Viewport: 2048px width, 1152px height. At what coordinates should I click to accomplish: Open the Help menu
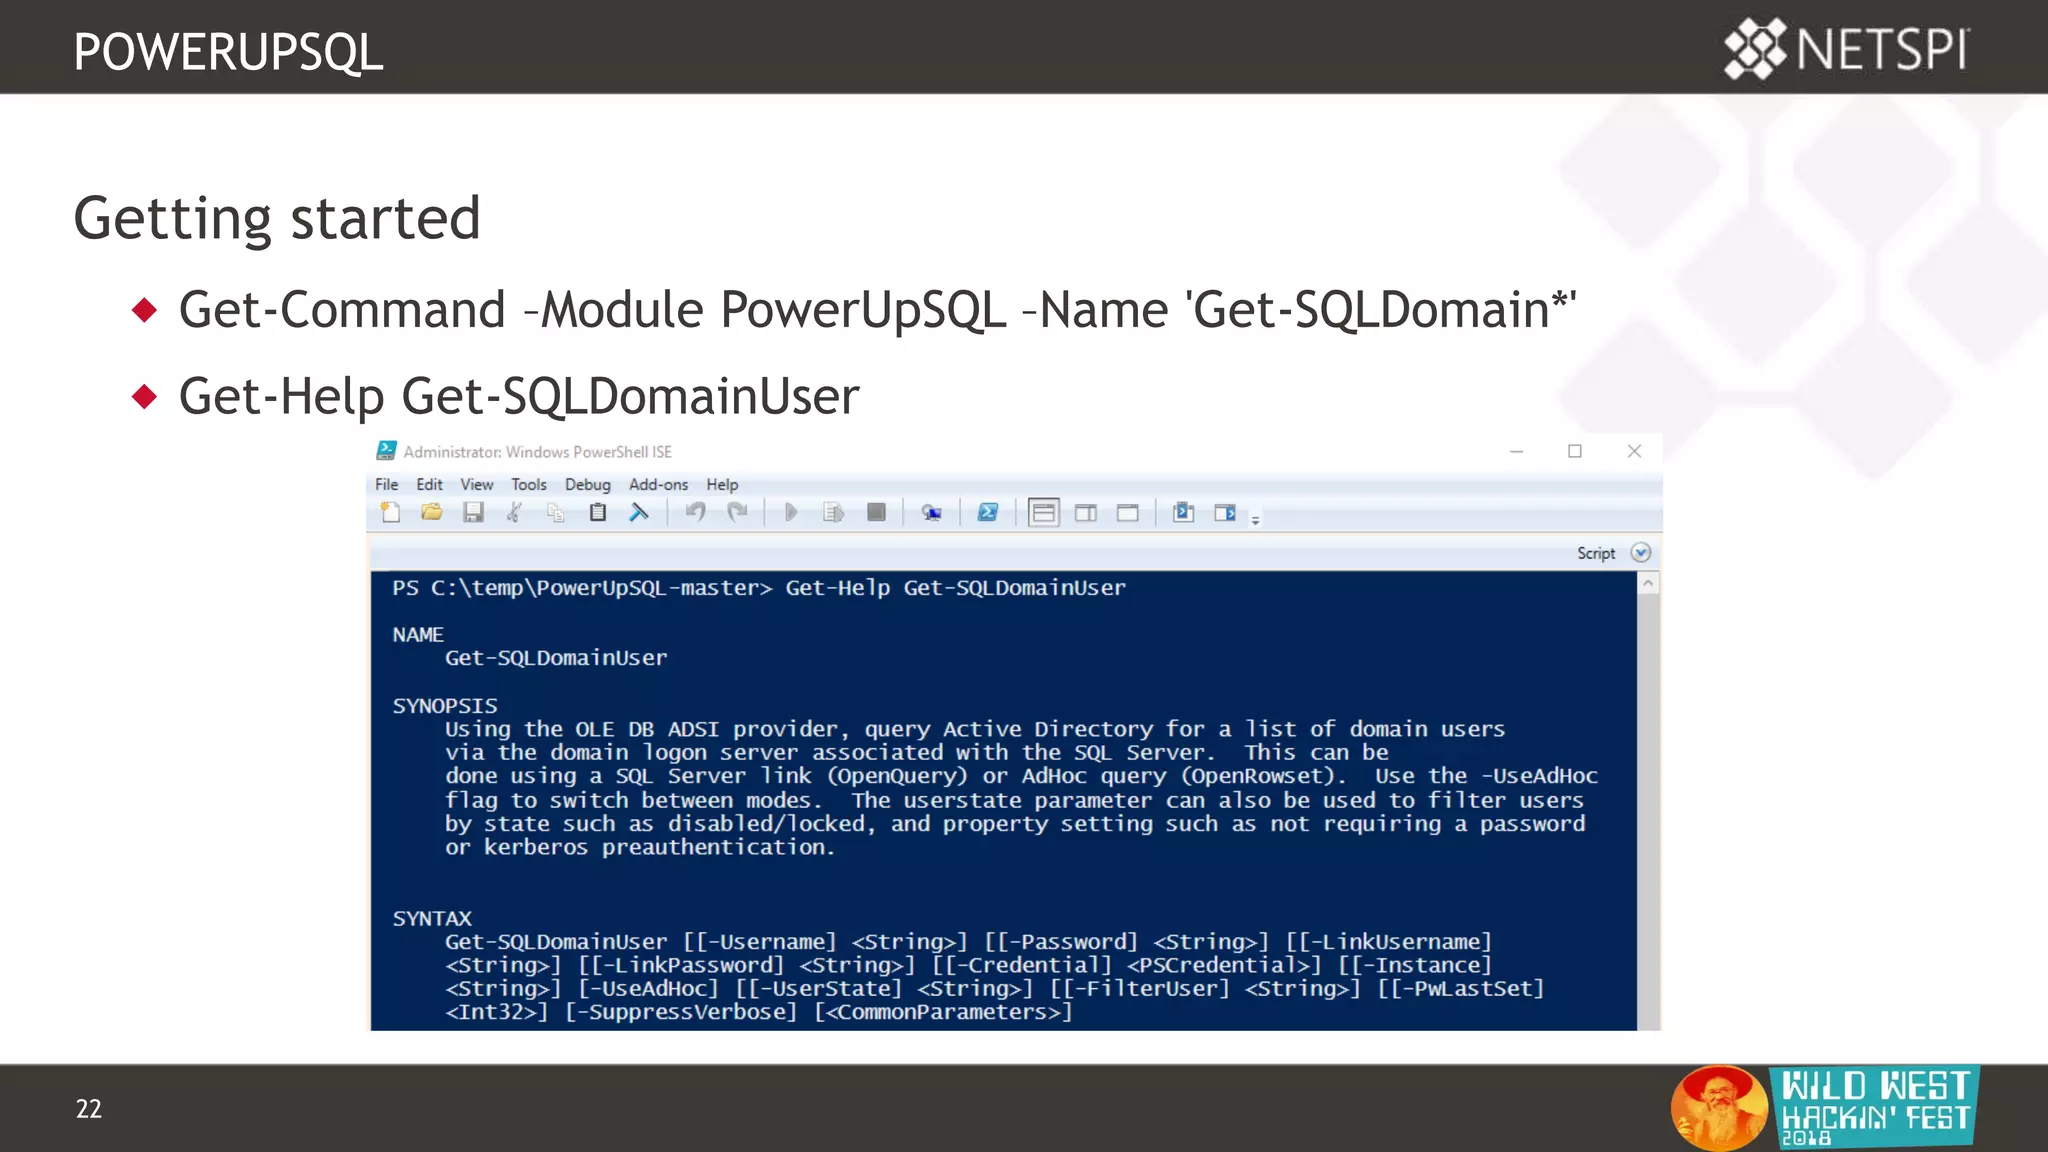point(722,484)
